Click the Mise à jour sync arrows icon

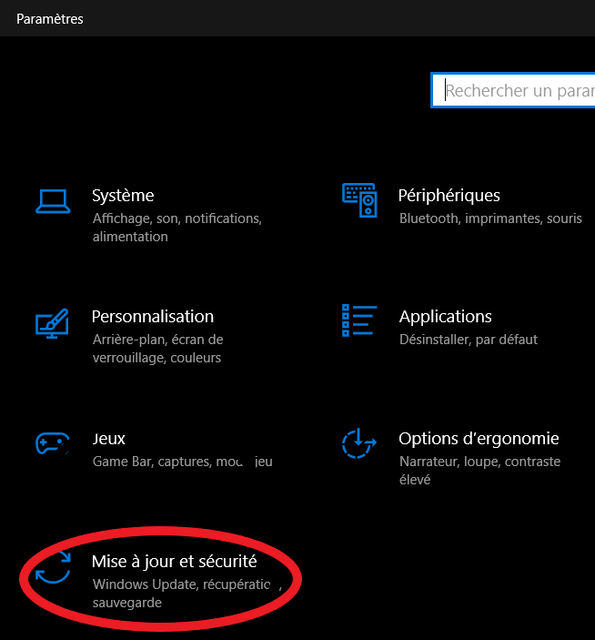[53, 567]
